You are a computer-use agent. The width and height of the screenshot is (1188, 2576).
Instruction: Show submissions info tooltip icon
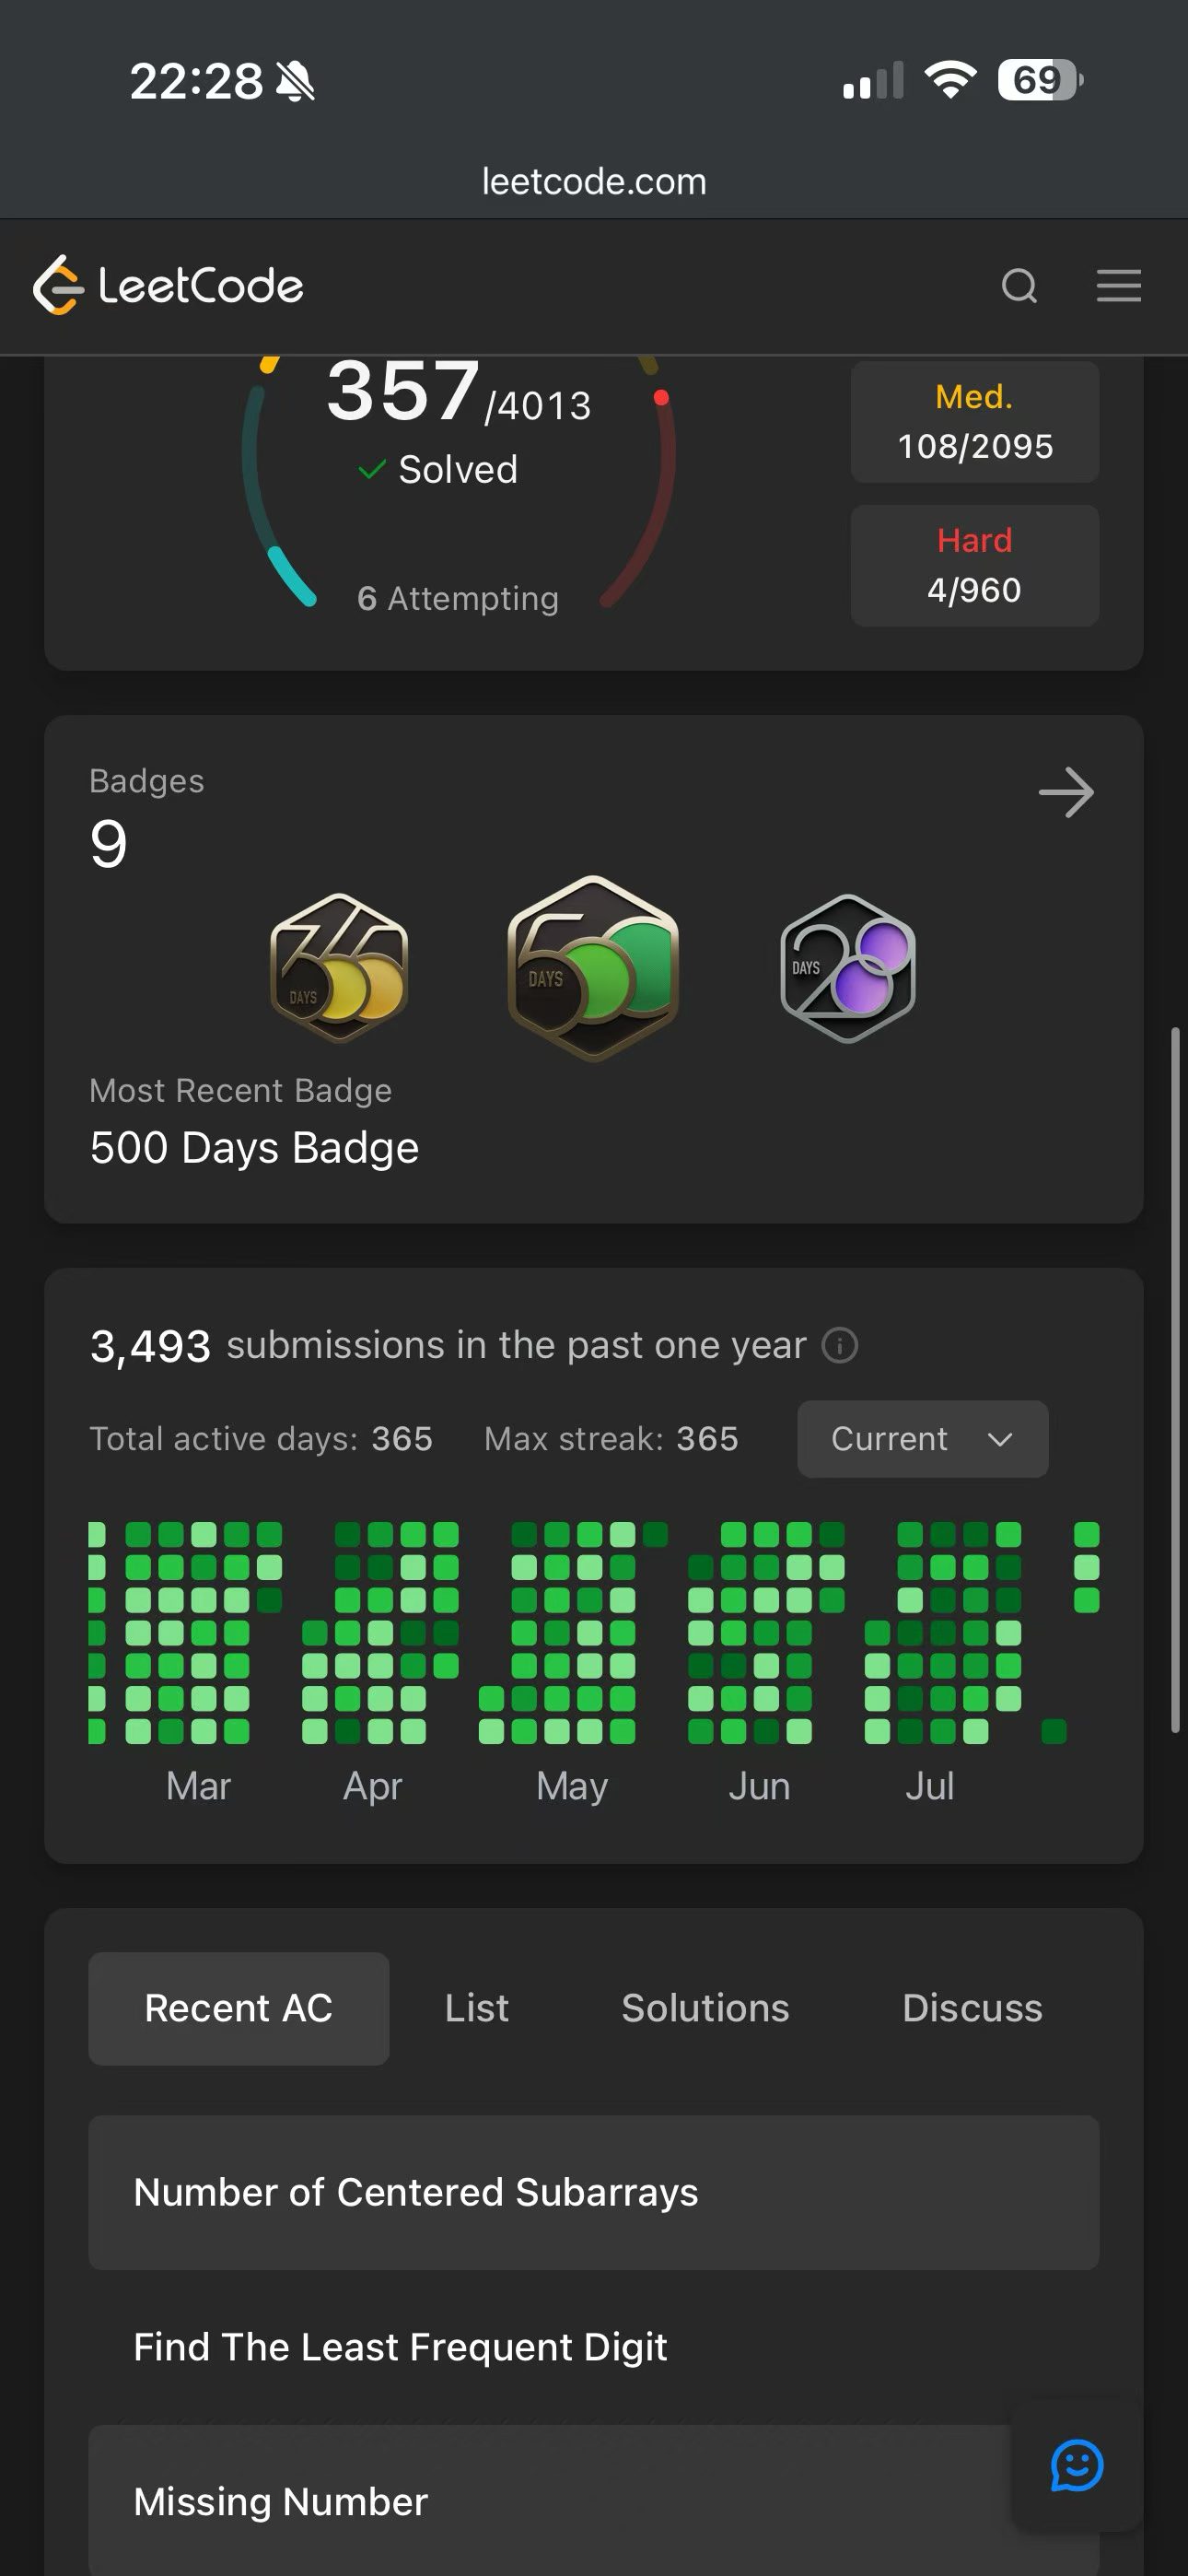pyautogui.click(x=839, y=1345)
